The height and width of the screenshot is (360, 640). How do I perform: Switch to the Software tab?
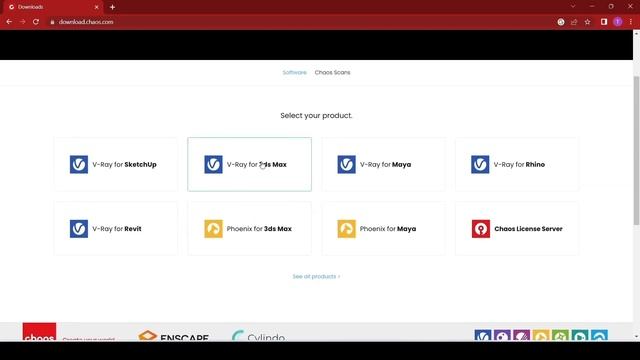tap(294, 72)
